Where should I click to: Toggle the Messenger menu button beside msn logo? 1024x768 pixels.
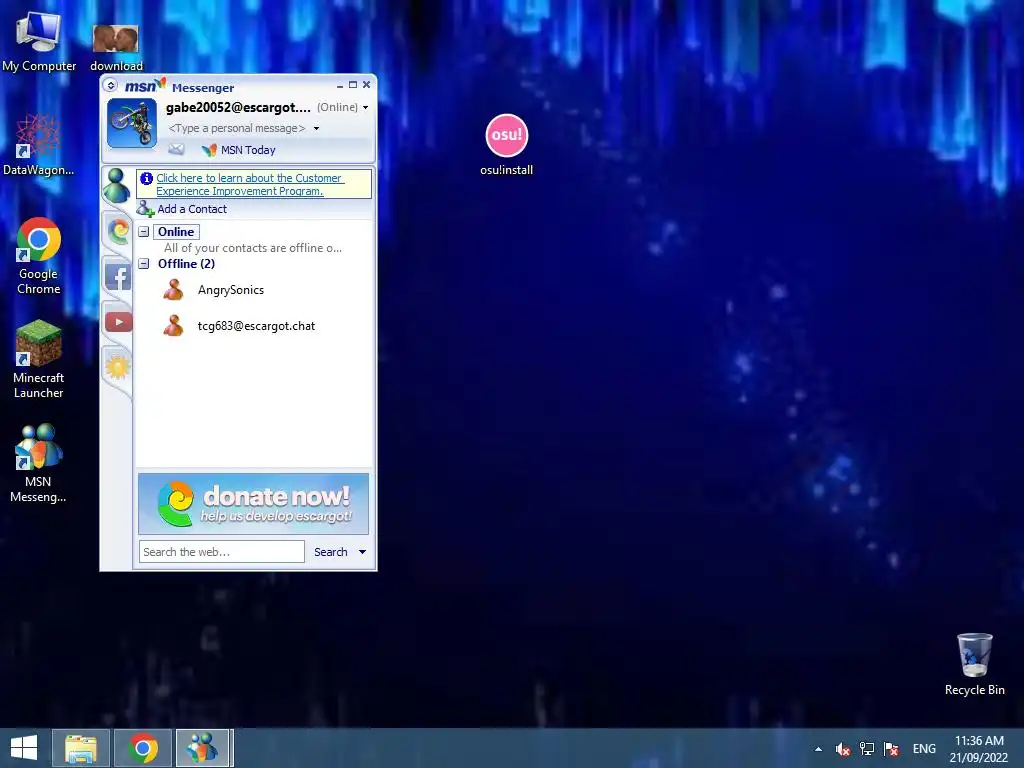click(110, 85)
